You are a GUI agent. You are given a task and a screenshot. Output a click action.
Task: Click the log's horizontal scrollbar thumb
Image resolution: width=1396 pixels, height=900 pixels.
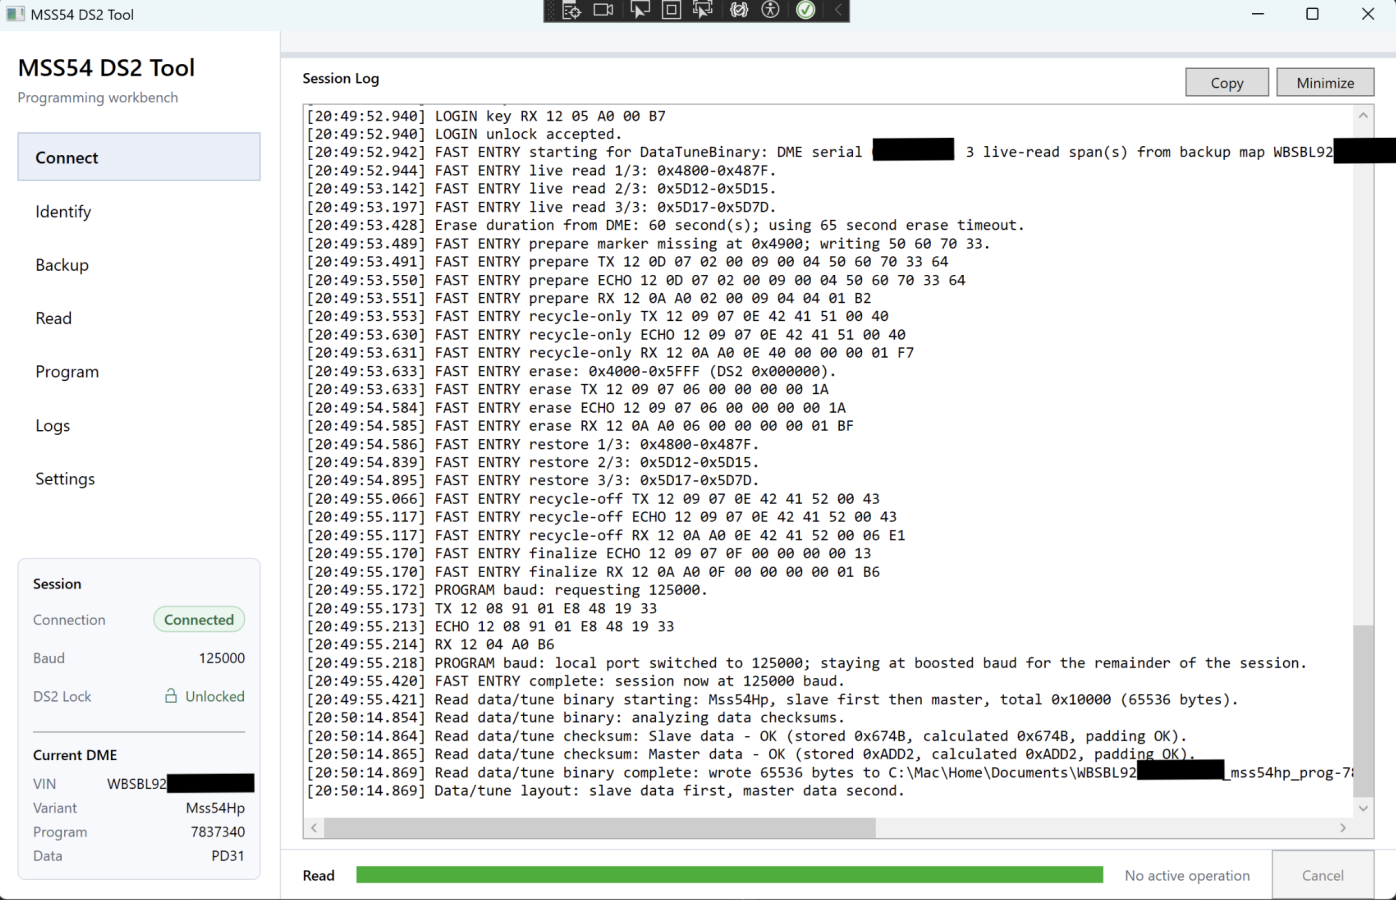600,828
